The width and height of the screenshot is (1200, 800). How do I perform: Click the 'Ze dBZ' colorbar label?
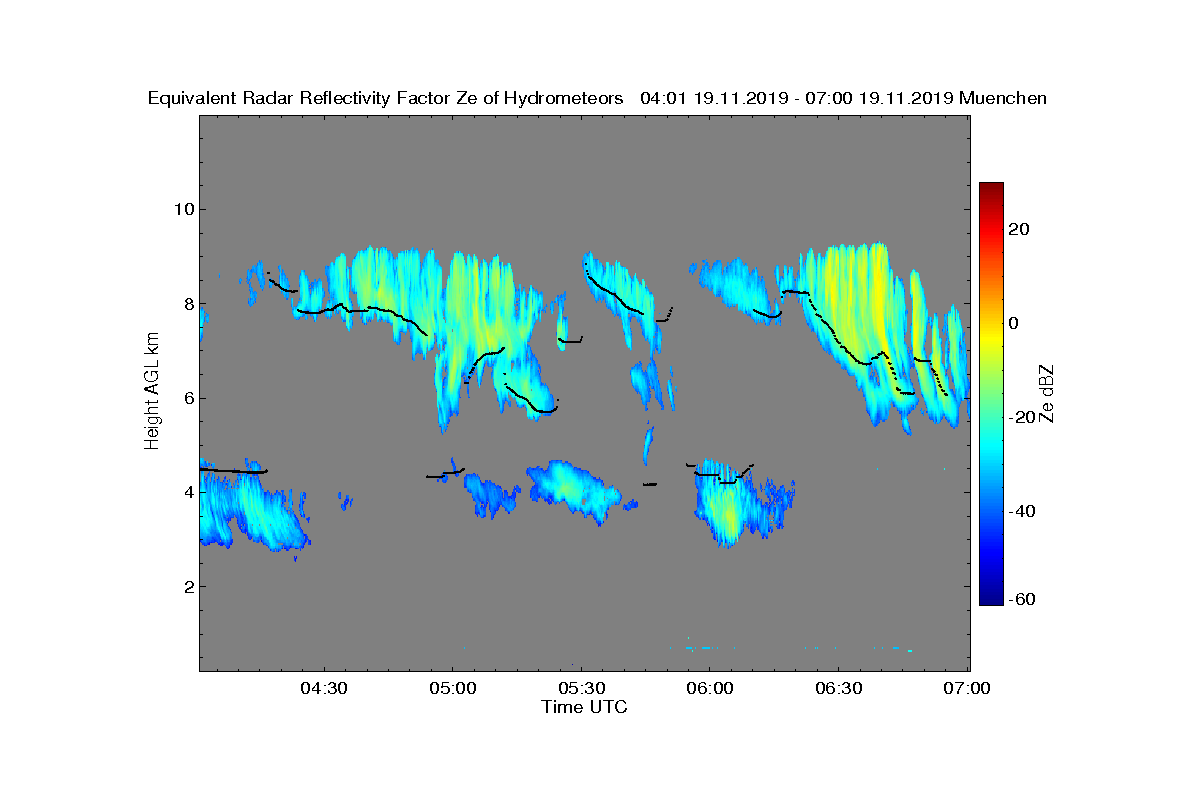pos(1048,393)
